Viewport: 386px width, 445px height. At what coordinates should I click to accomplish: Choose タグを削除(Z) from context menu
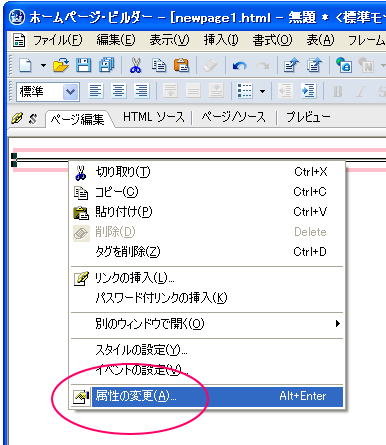click(207, 252)
